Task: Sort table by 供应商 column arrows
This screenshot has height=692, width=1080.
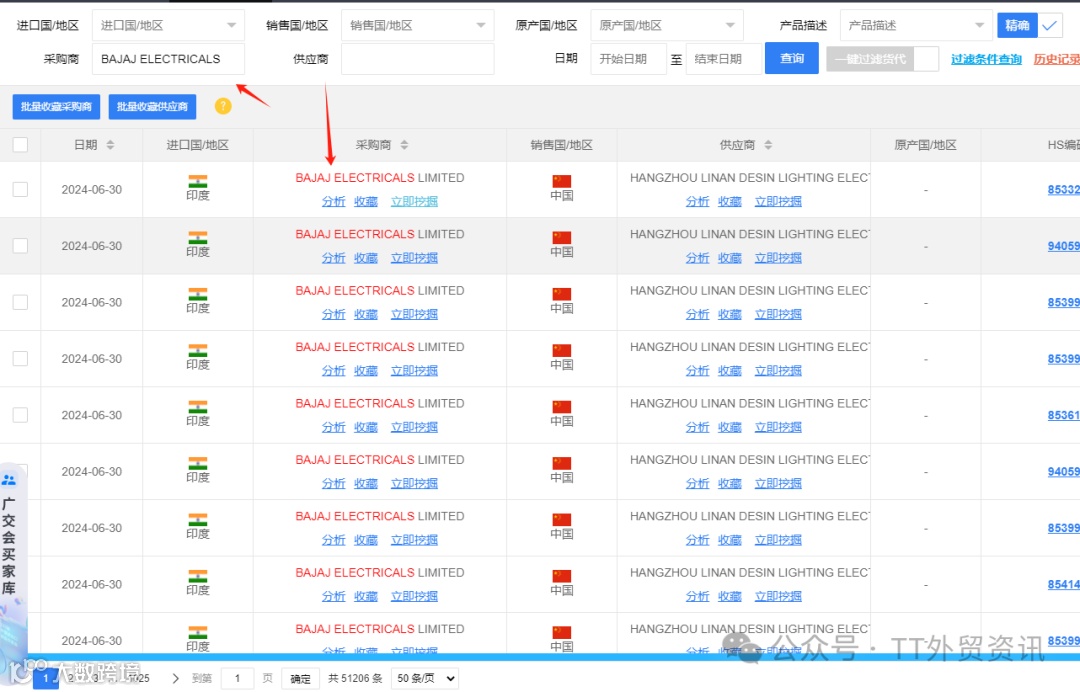Action: click(x=768, y=145)
